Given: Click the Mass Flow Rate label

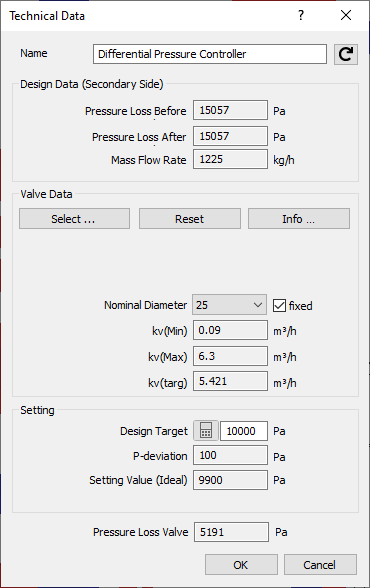Looking at the screenshot, I should [148, 160].
